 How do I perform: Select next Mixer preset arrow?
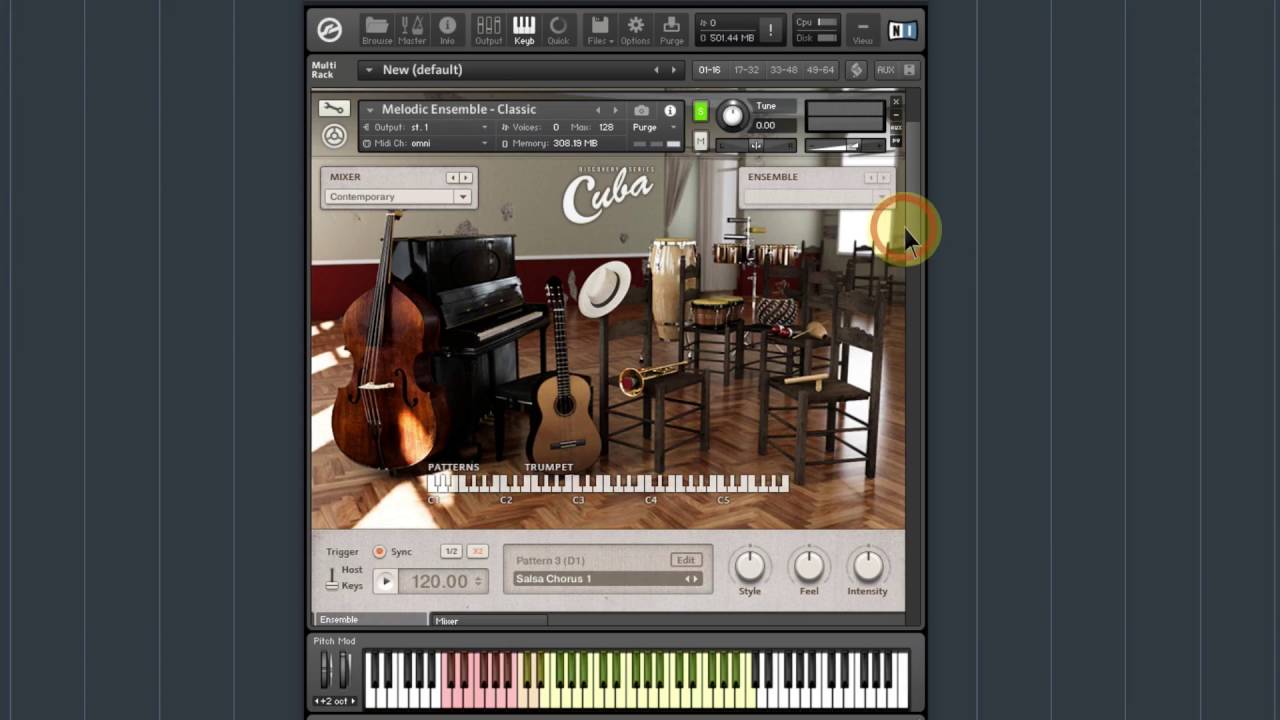465,178
